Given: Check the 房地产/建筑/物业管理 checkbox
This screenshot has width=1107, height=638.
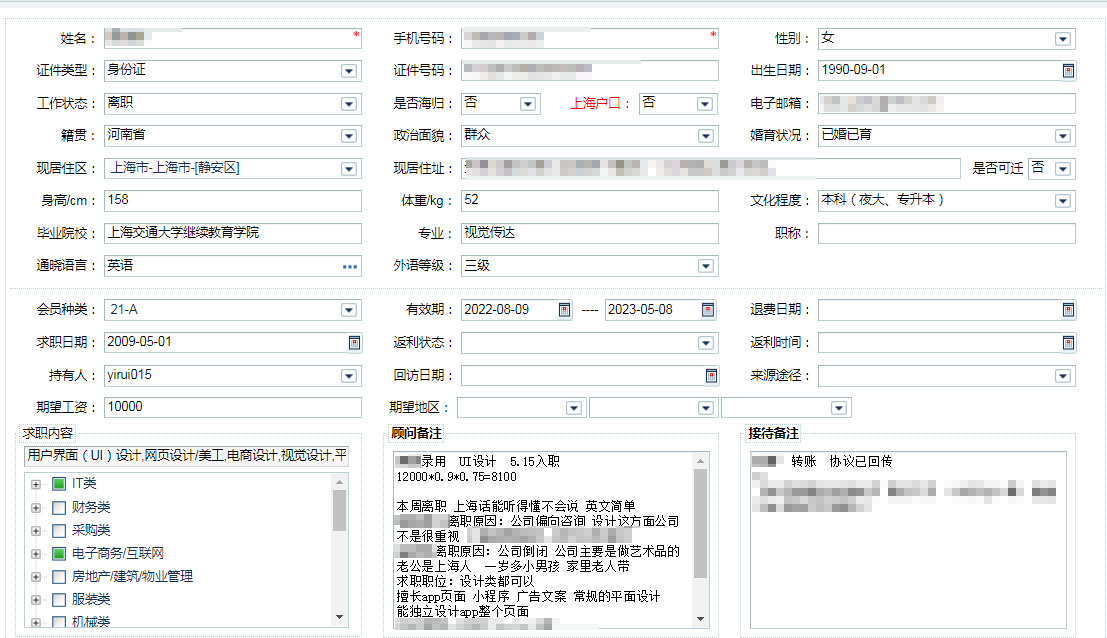Looking at the screenshot, I should pos(59,577).
